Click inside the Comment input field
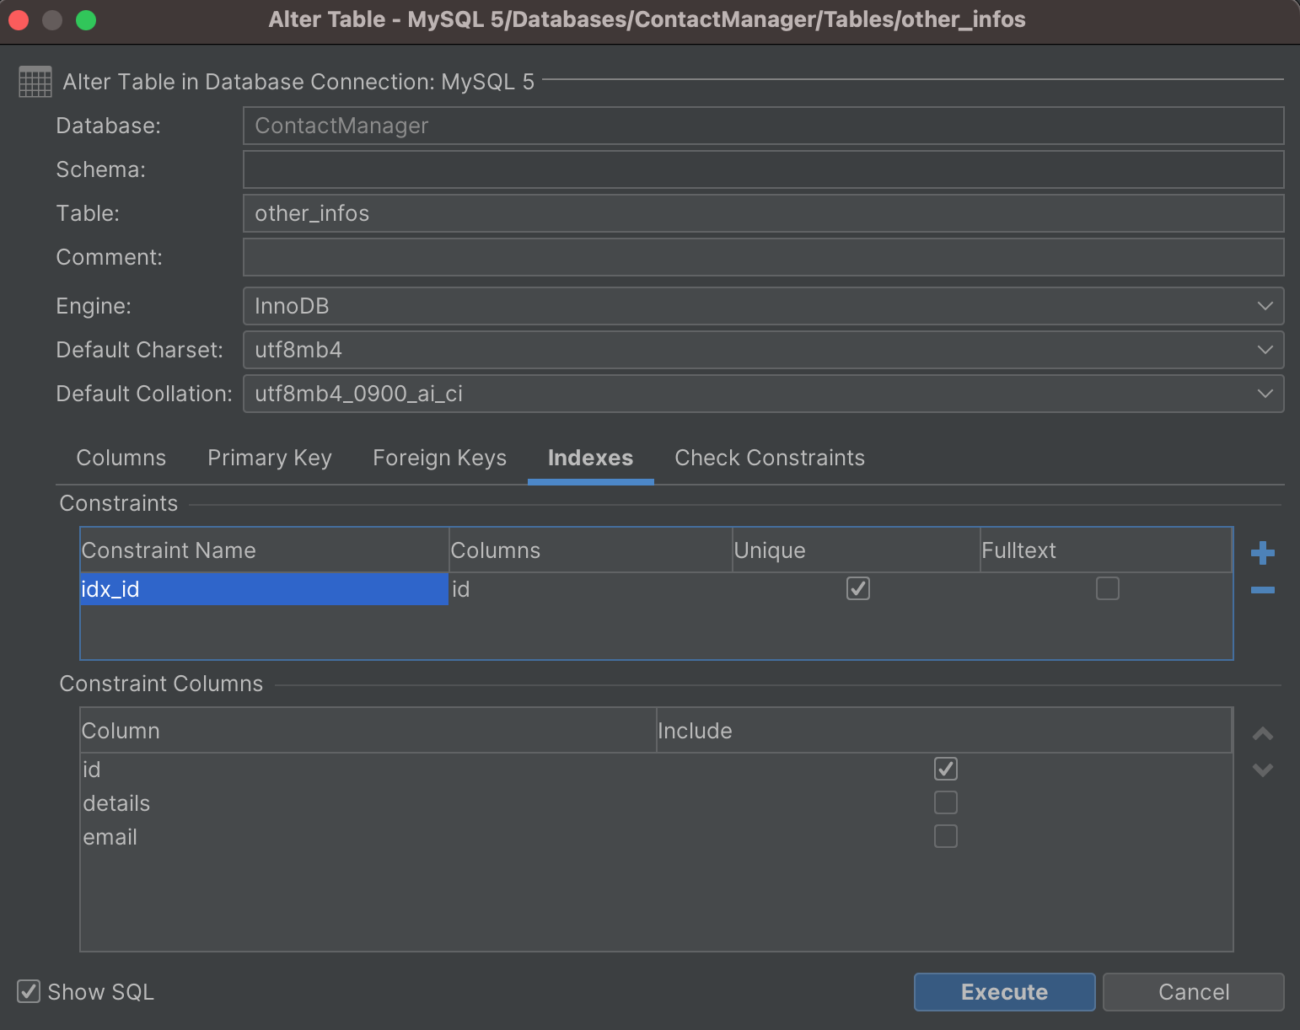1300x1030 pixels. [763, 257]
